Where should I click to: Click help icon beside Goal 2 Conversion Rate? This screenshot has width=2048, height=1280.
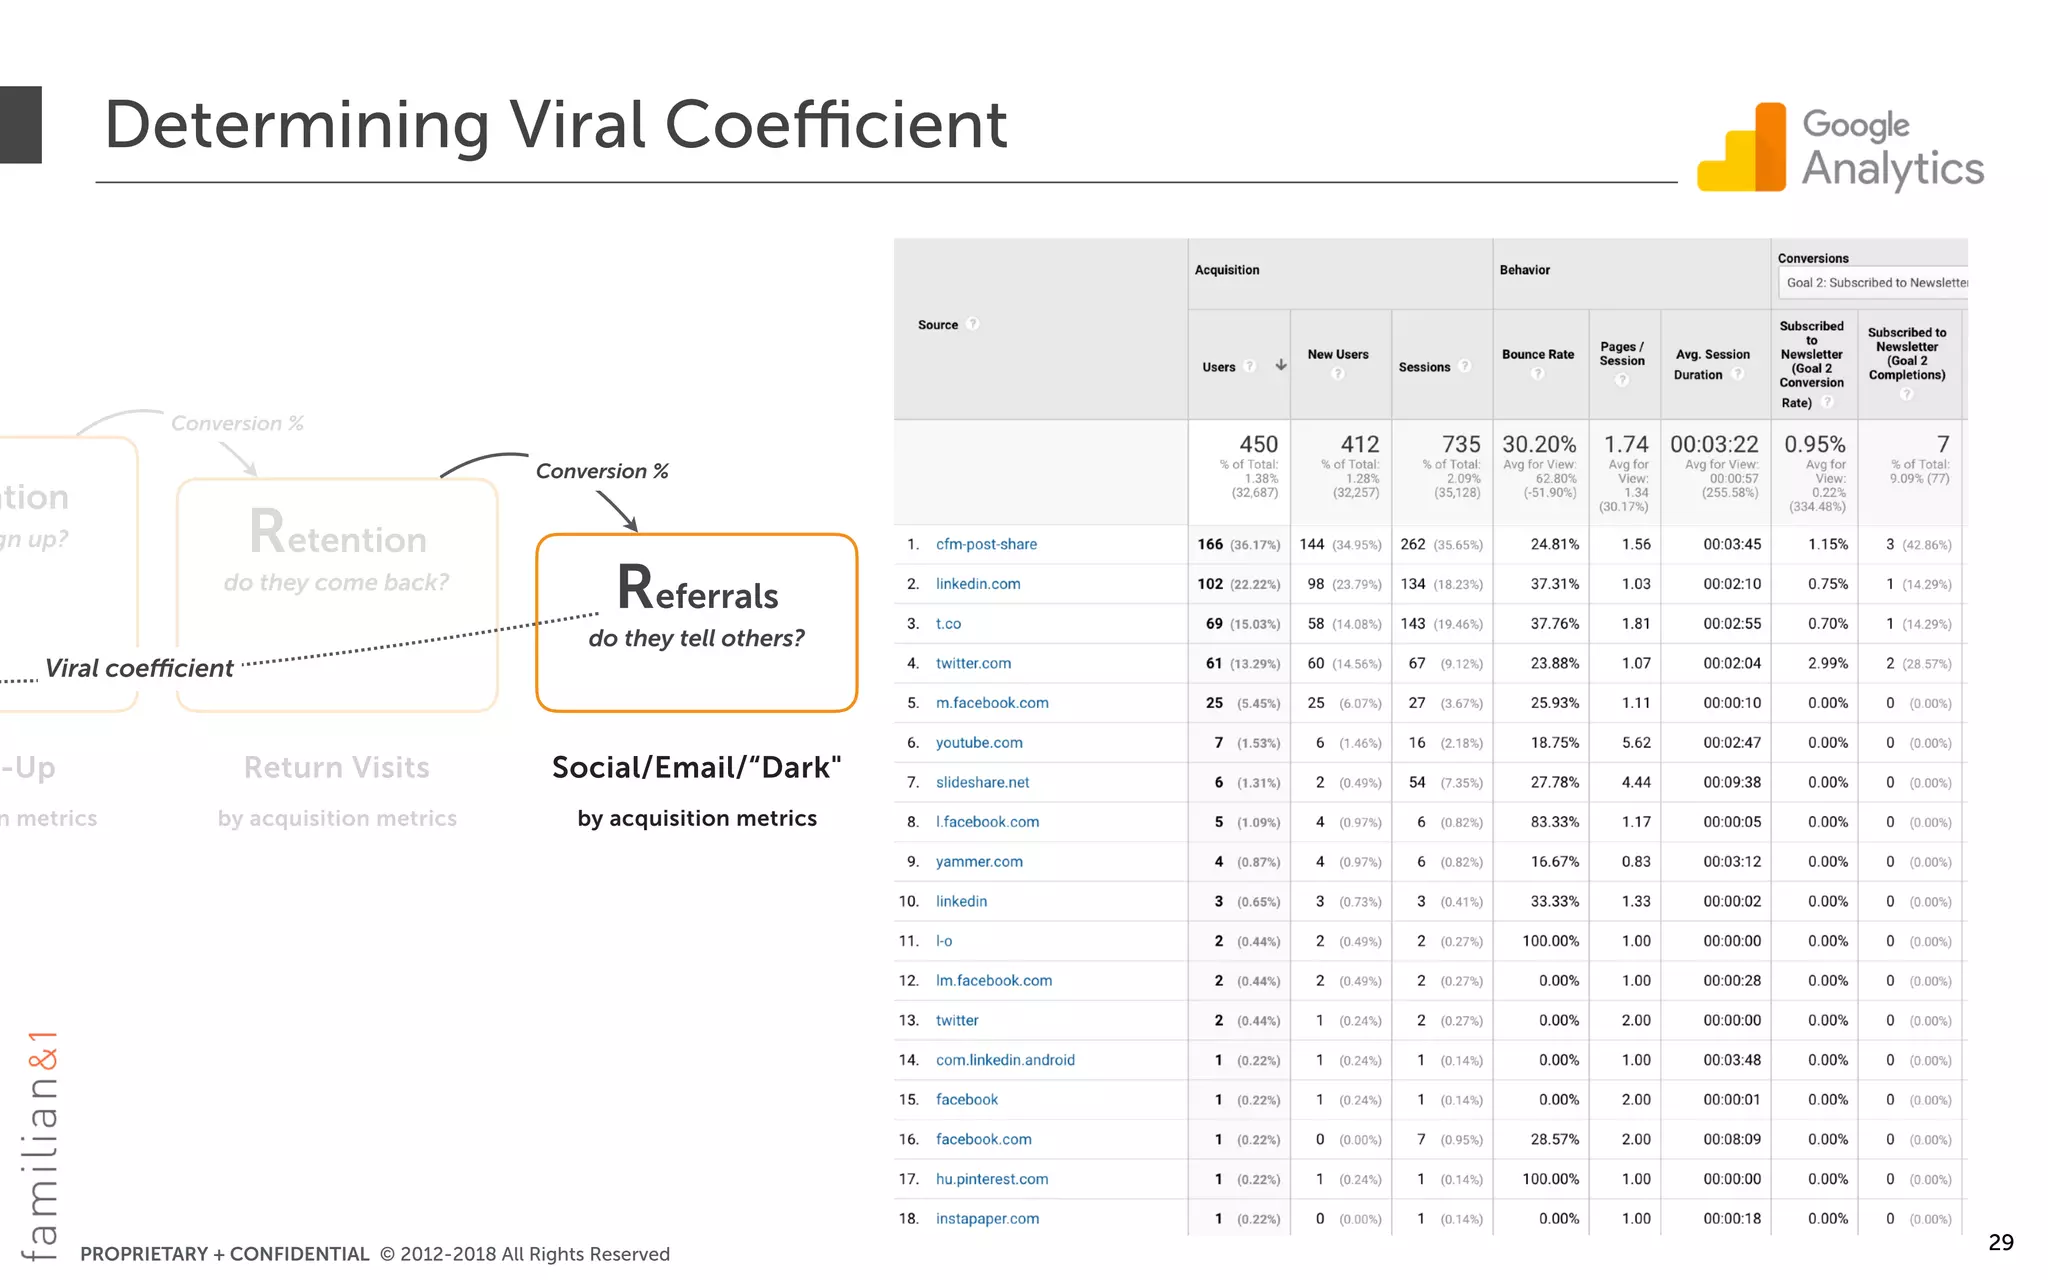click(x=1827, y=402)
